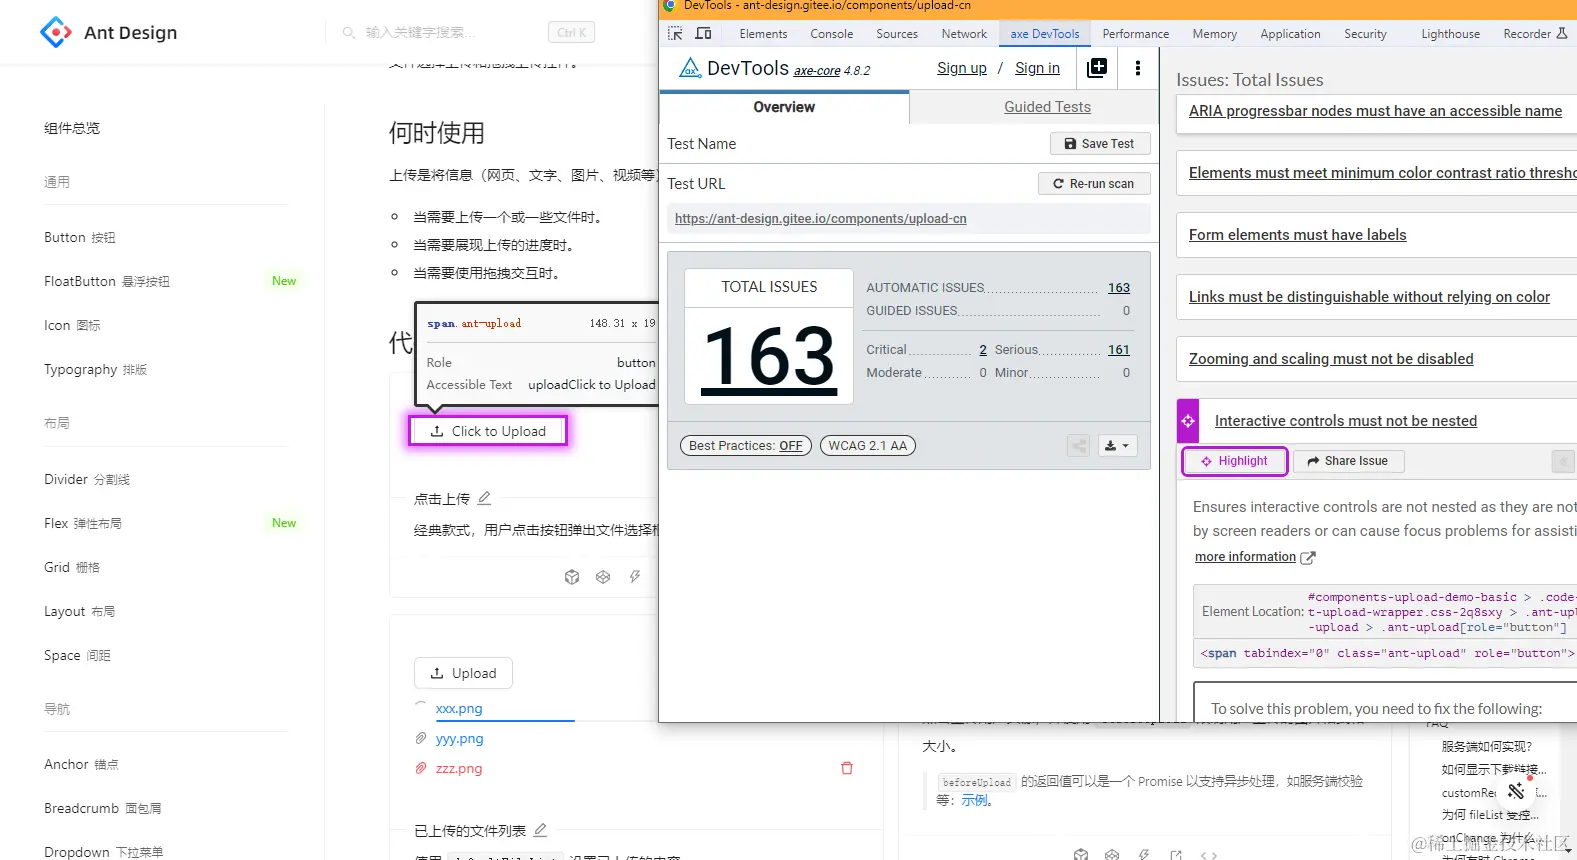Screen dimensions: 1577x860
Task: Open the export download dropdown
Action: pyautogui.click(x=1118, y=446)
